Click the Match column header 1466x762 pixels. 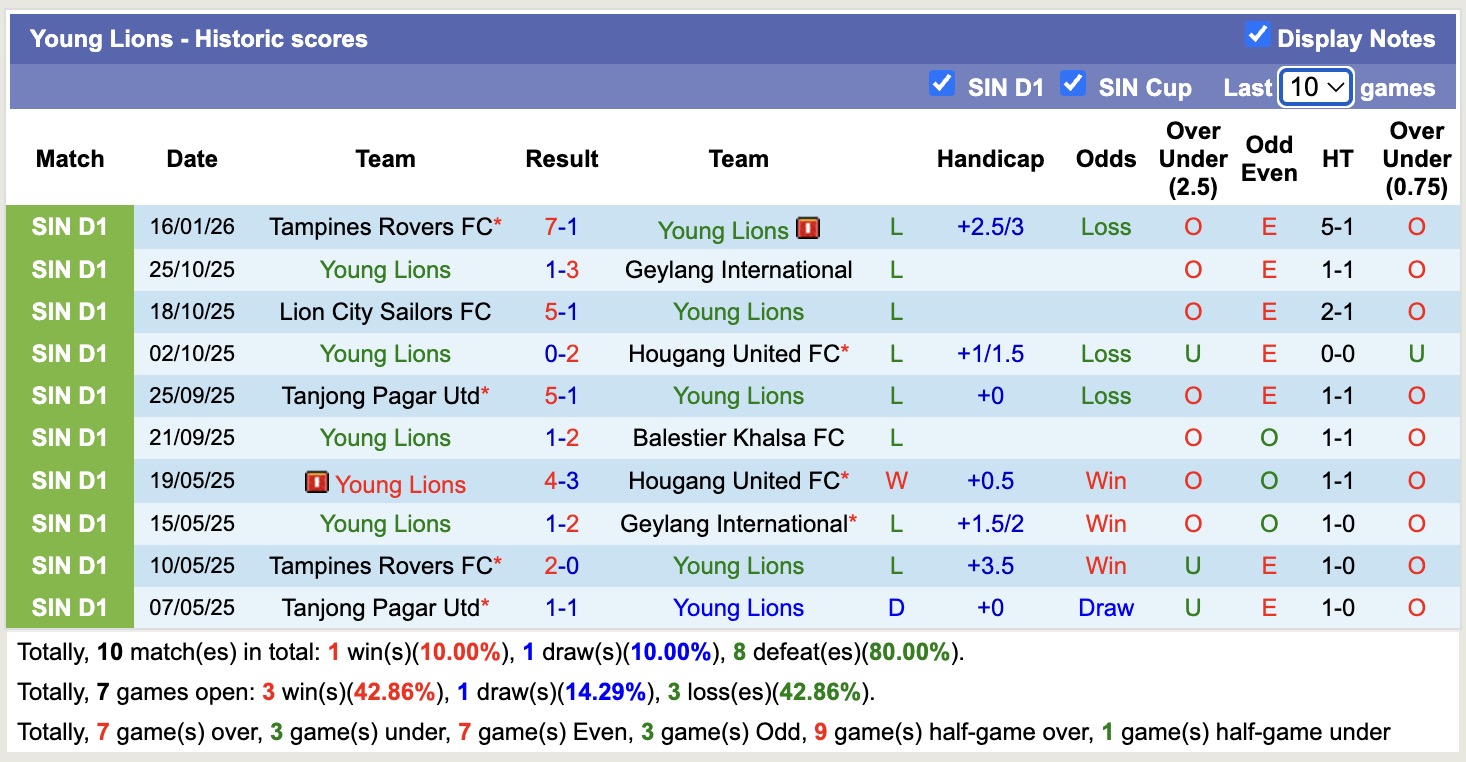70,158
